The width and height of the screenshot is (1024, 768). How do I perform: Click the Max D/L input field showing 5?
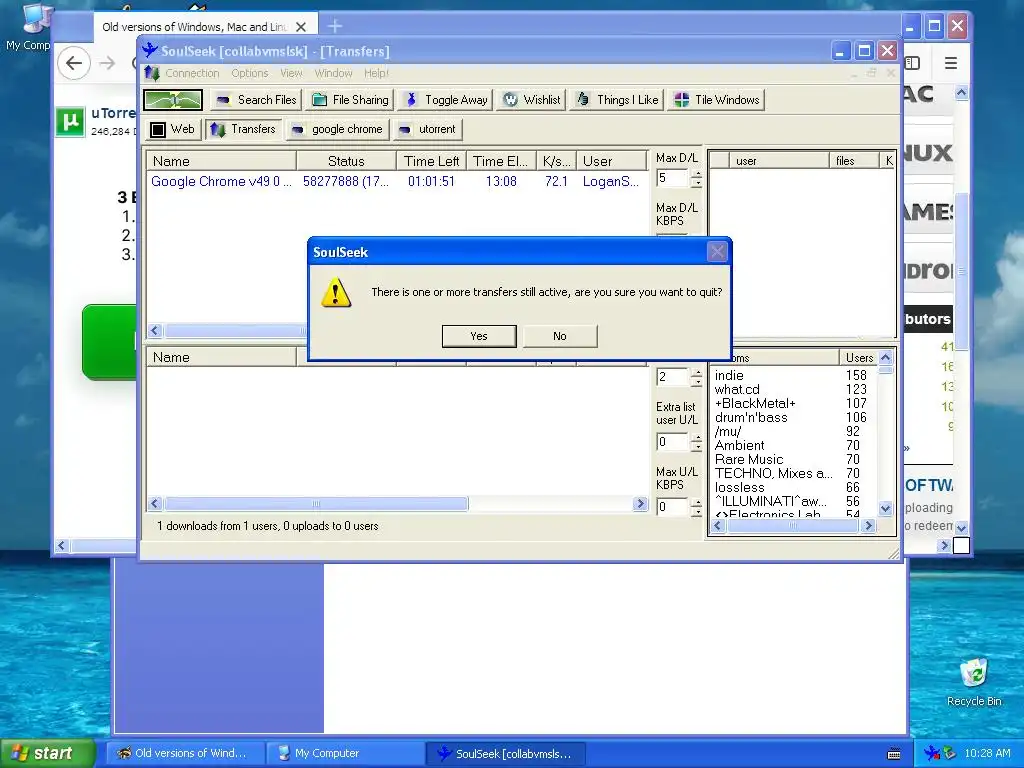tap(673, 178)
